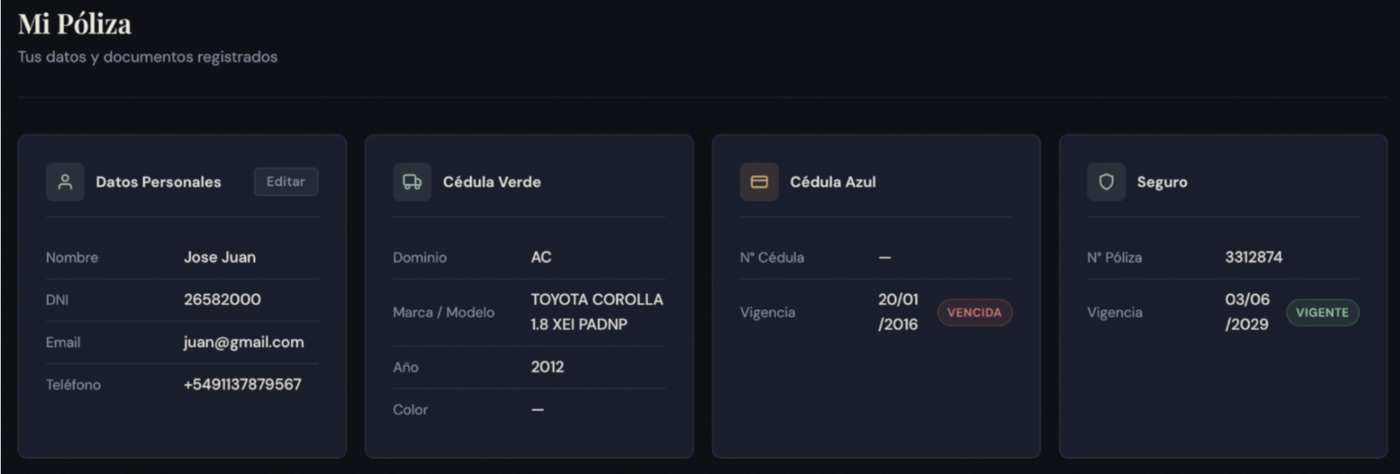Click the truck icon of Cédula Verde
This screenshot has height=474, width=1400.
412,182
